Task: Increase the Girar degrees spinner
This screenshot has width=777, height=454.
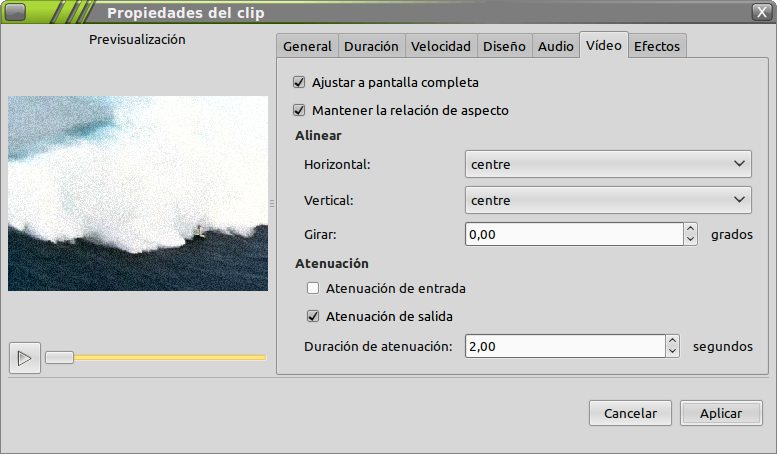Action: pyautogui.click(x=690, y=228)
